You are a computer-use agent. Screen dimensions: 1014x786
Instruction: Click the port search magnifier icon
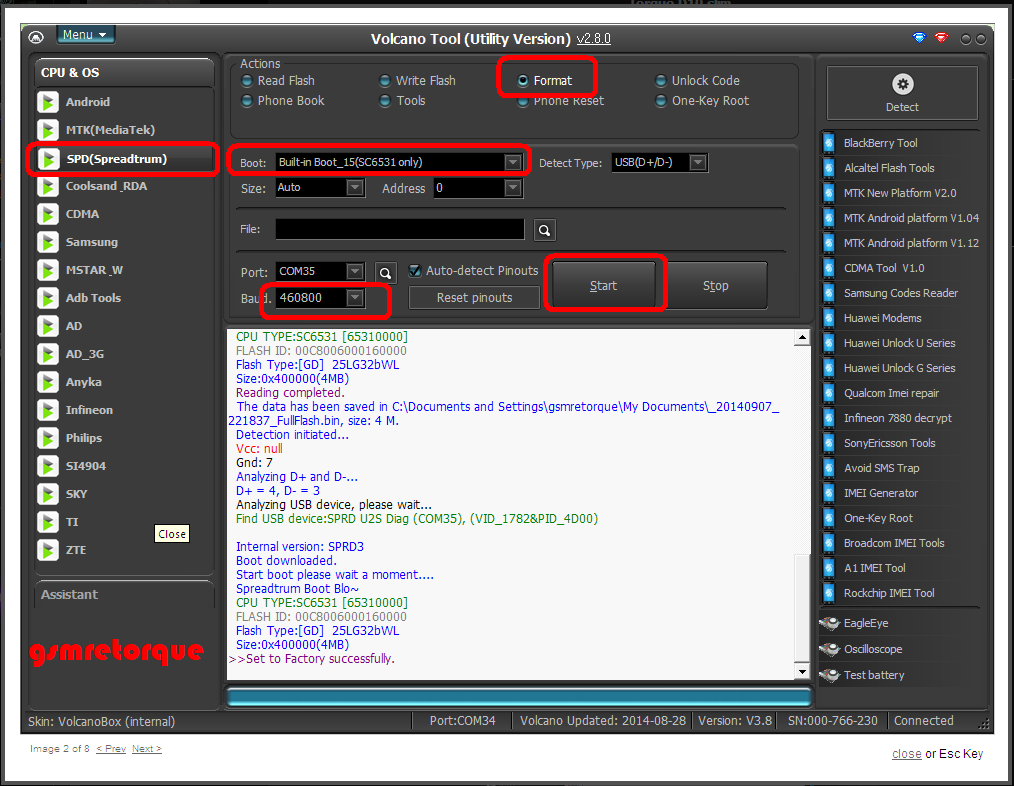[x=385, y=272]
